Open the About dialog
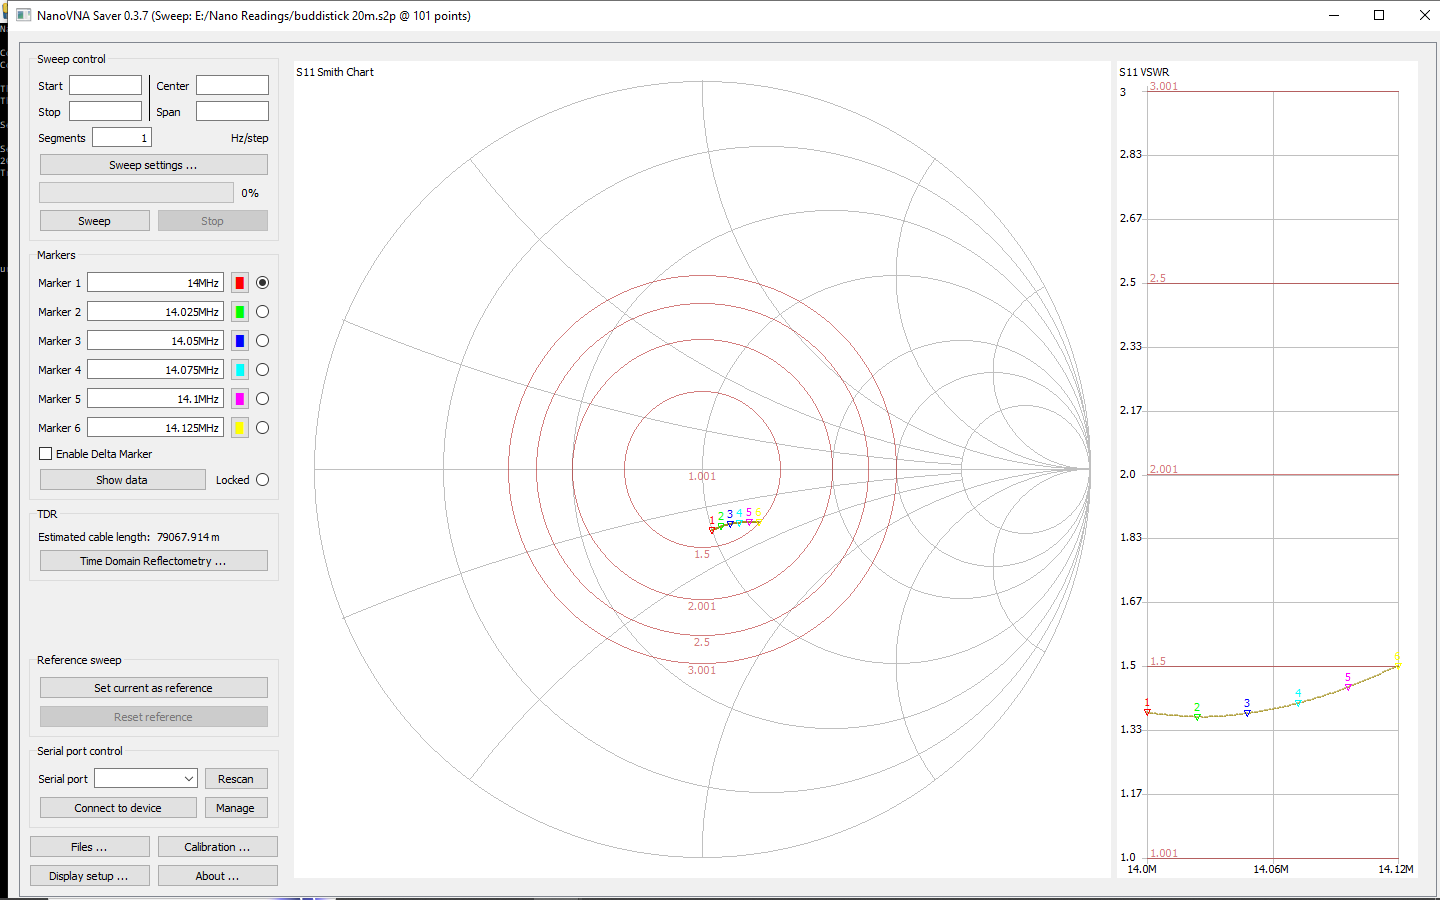This screenshot has width=1440, height=900. click(218, 876)
